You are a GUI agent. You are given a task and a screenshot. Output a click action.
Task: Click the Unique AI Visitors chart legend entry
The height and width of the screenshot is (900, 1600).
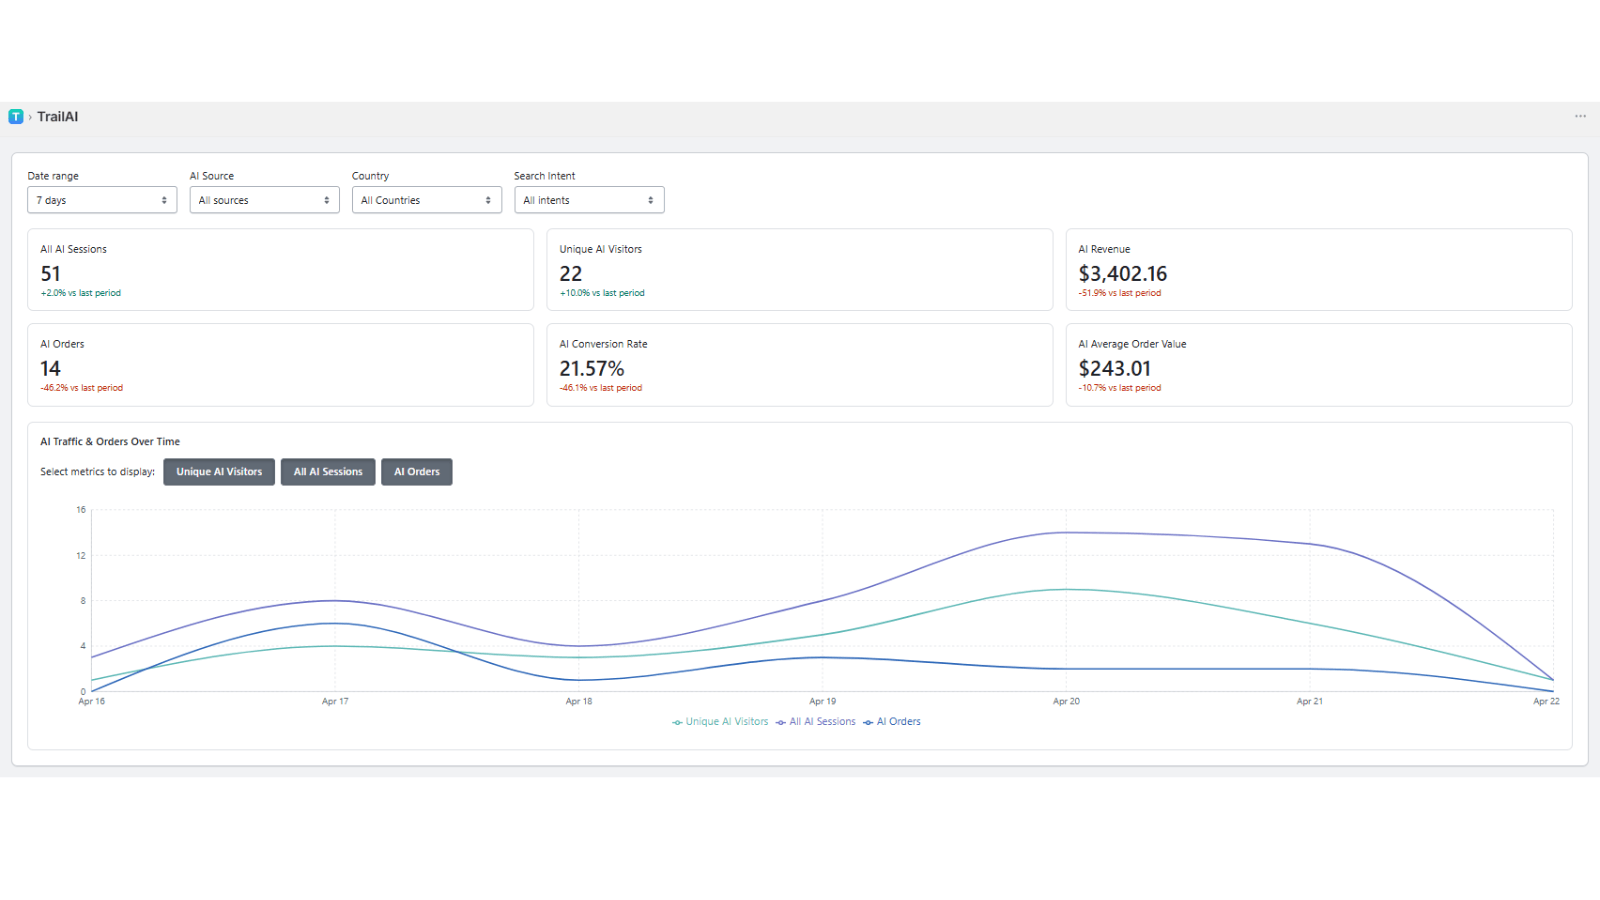(x=720, y=722)
